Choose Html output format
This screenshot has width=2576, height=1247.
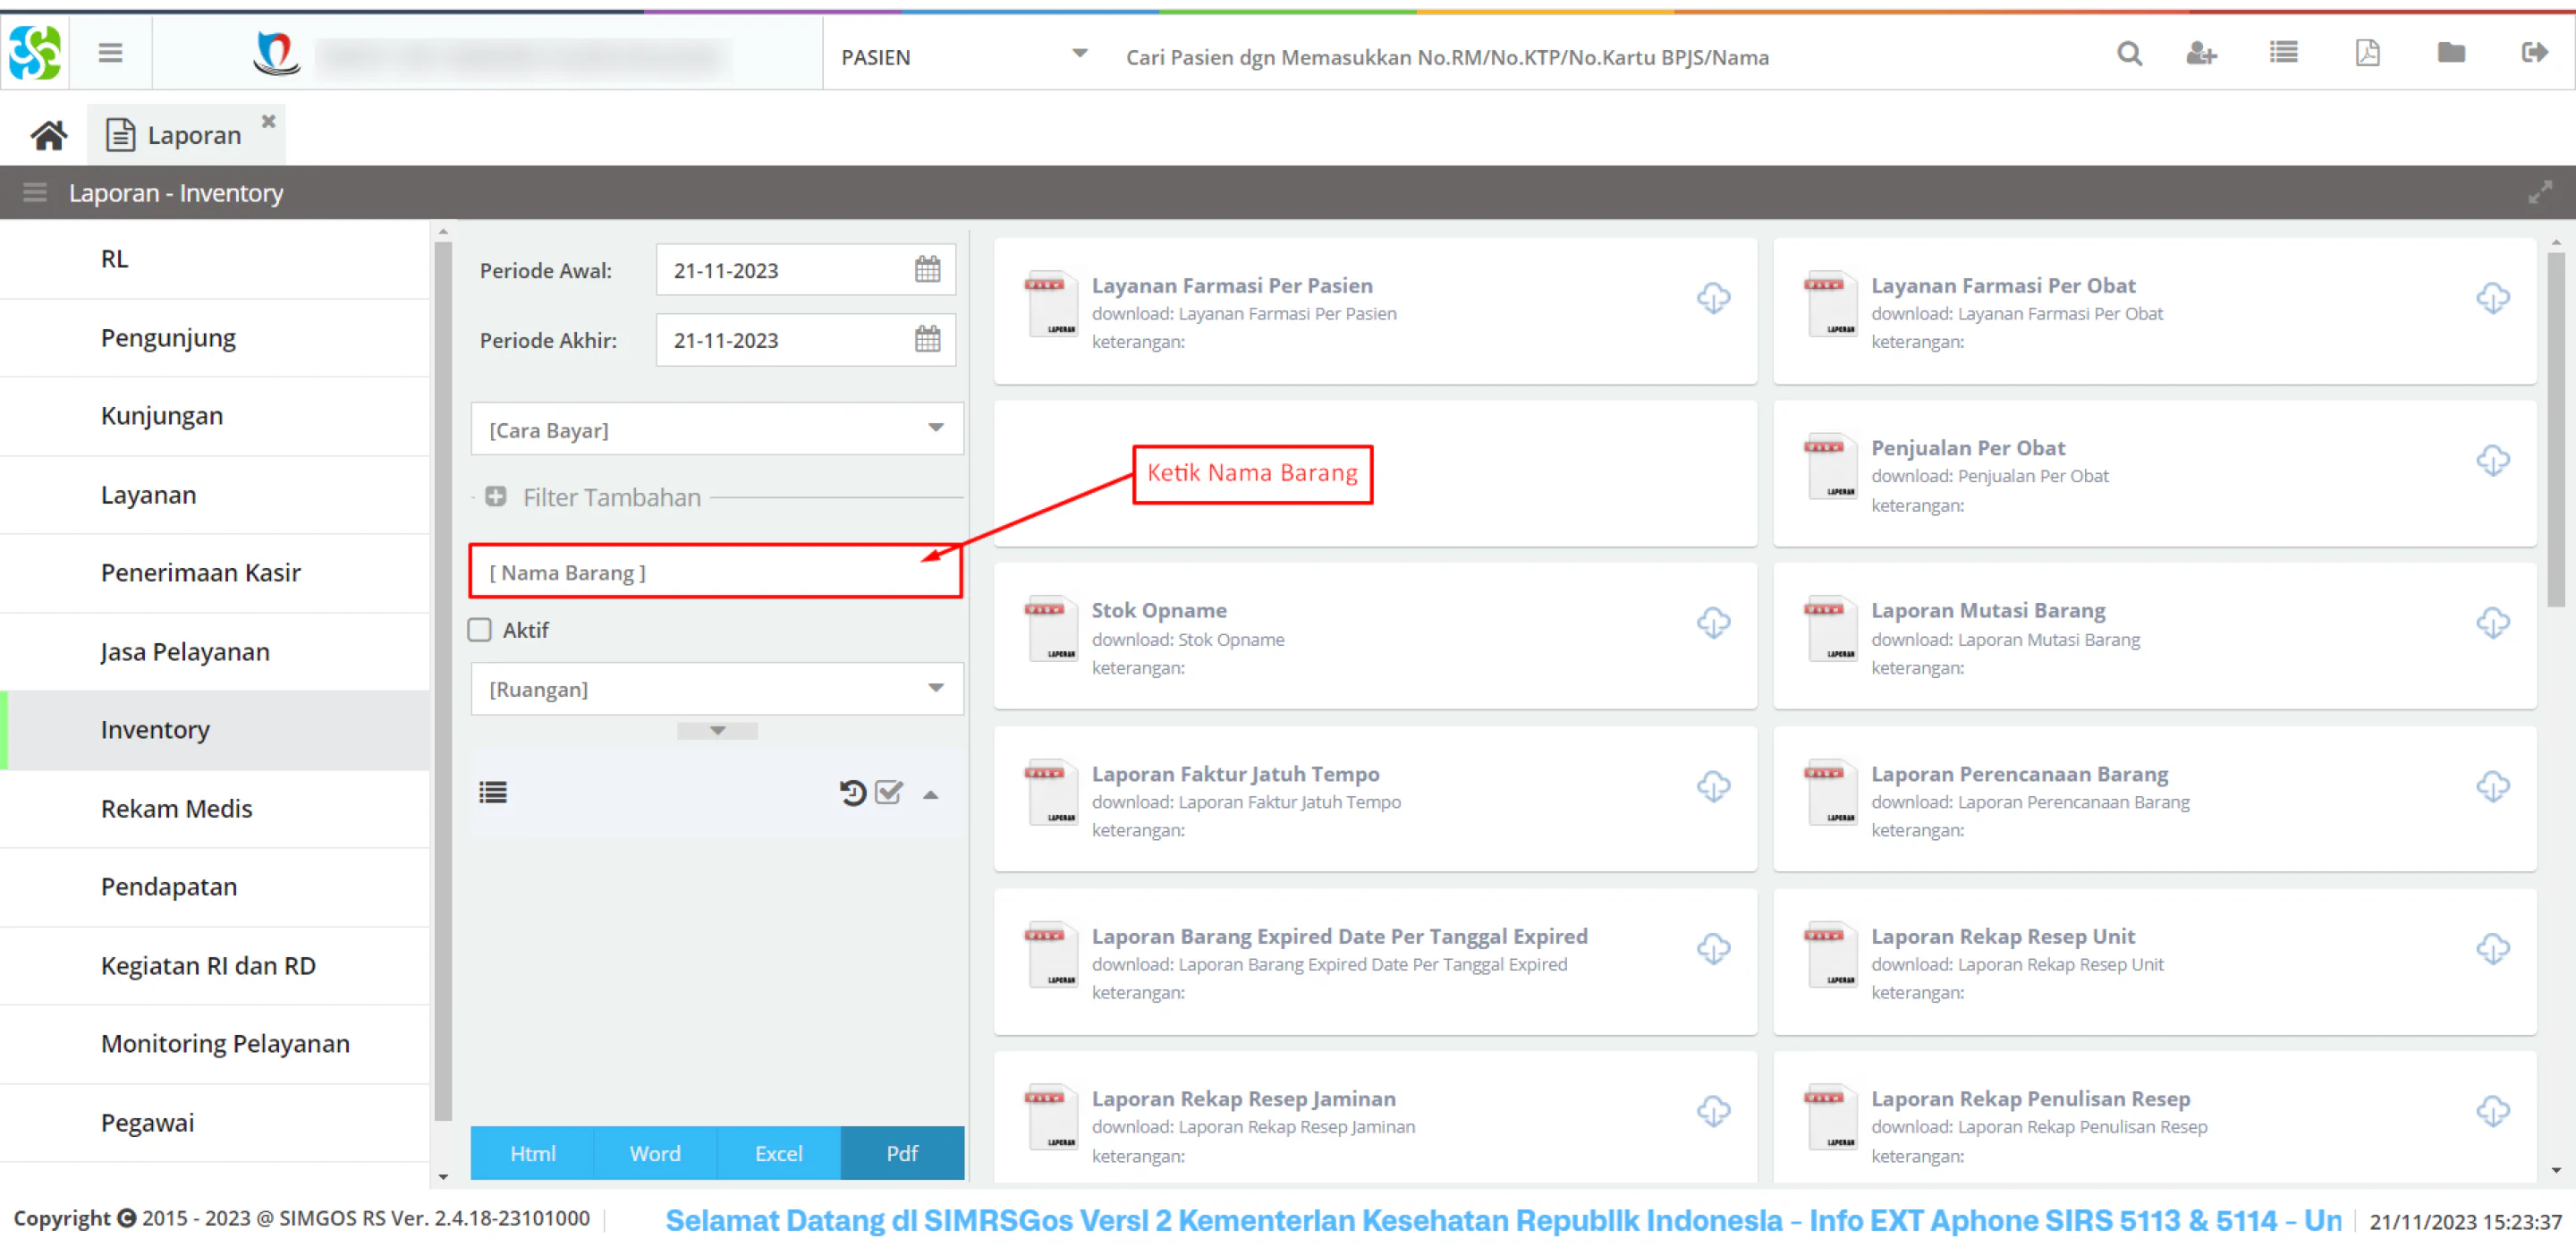point(532,1153)
